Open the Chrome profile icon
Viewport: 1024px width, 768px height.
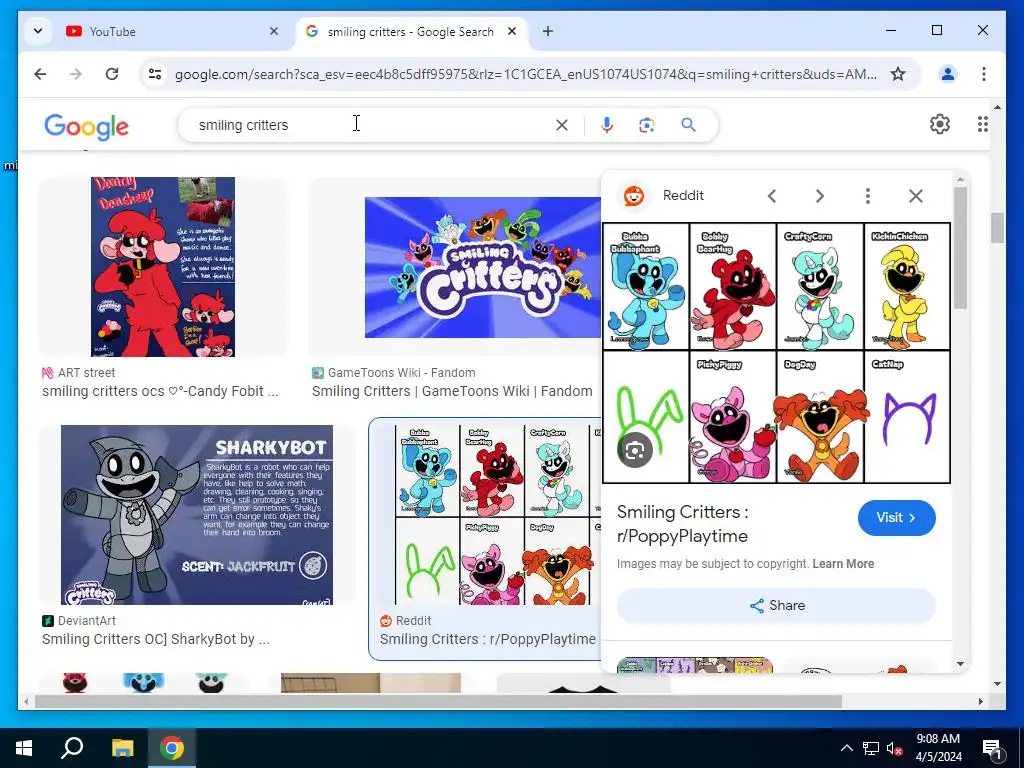point(948,74)
